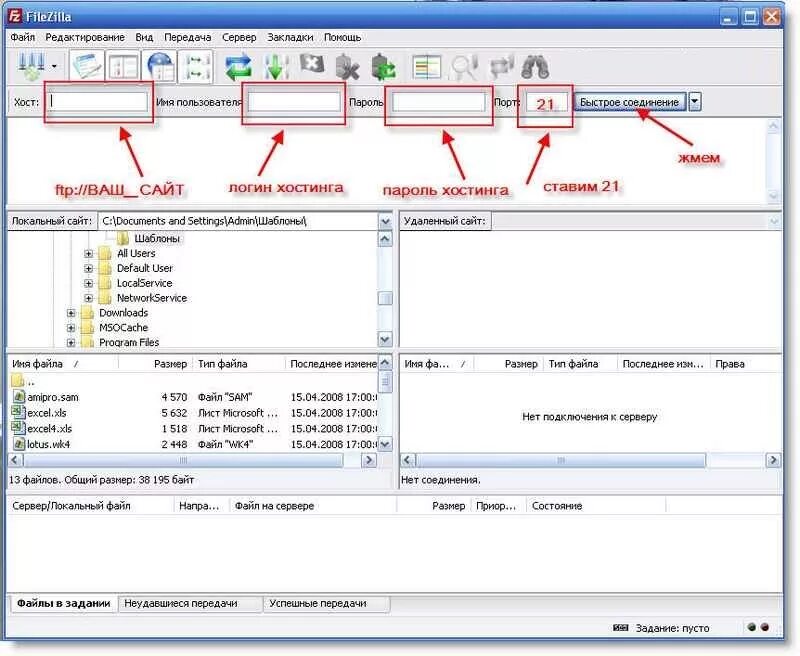Image resolution: width=800 pixels, height=656 pixels.
Task: Toggle remote directory tree icon
Action: click(x=160, y=66)
